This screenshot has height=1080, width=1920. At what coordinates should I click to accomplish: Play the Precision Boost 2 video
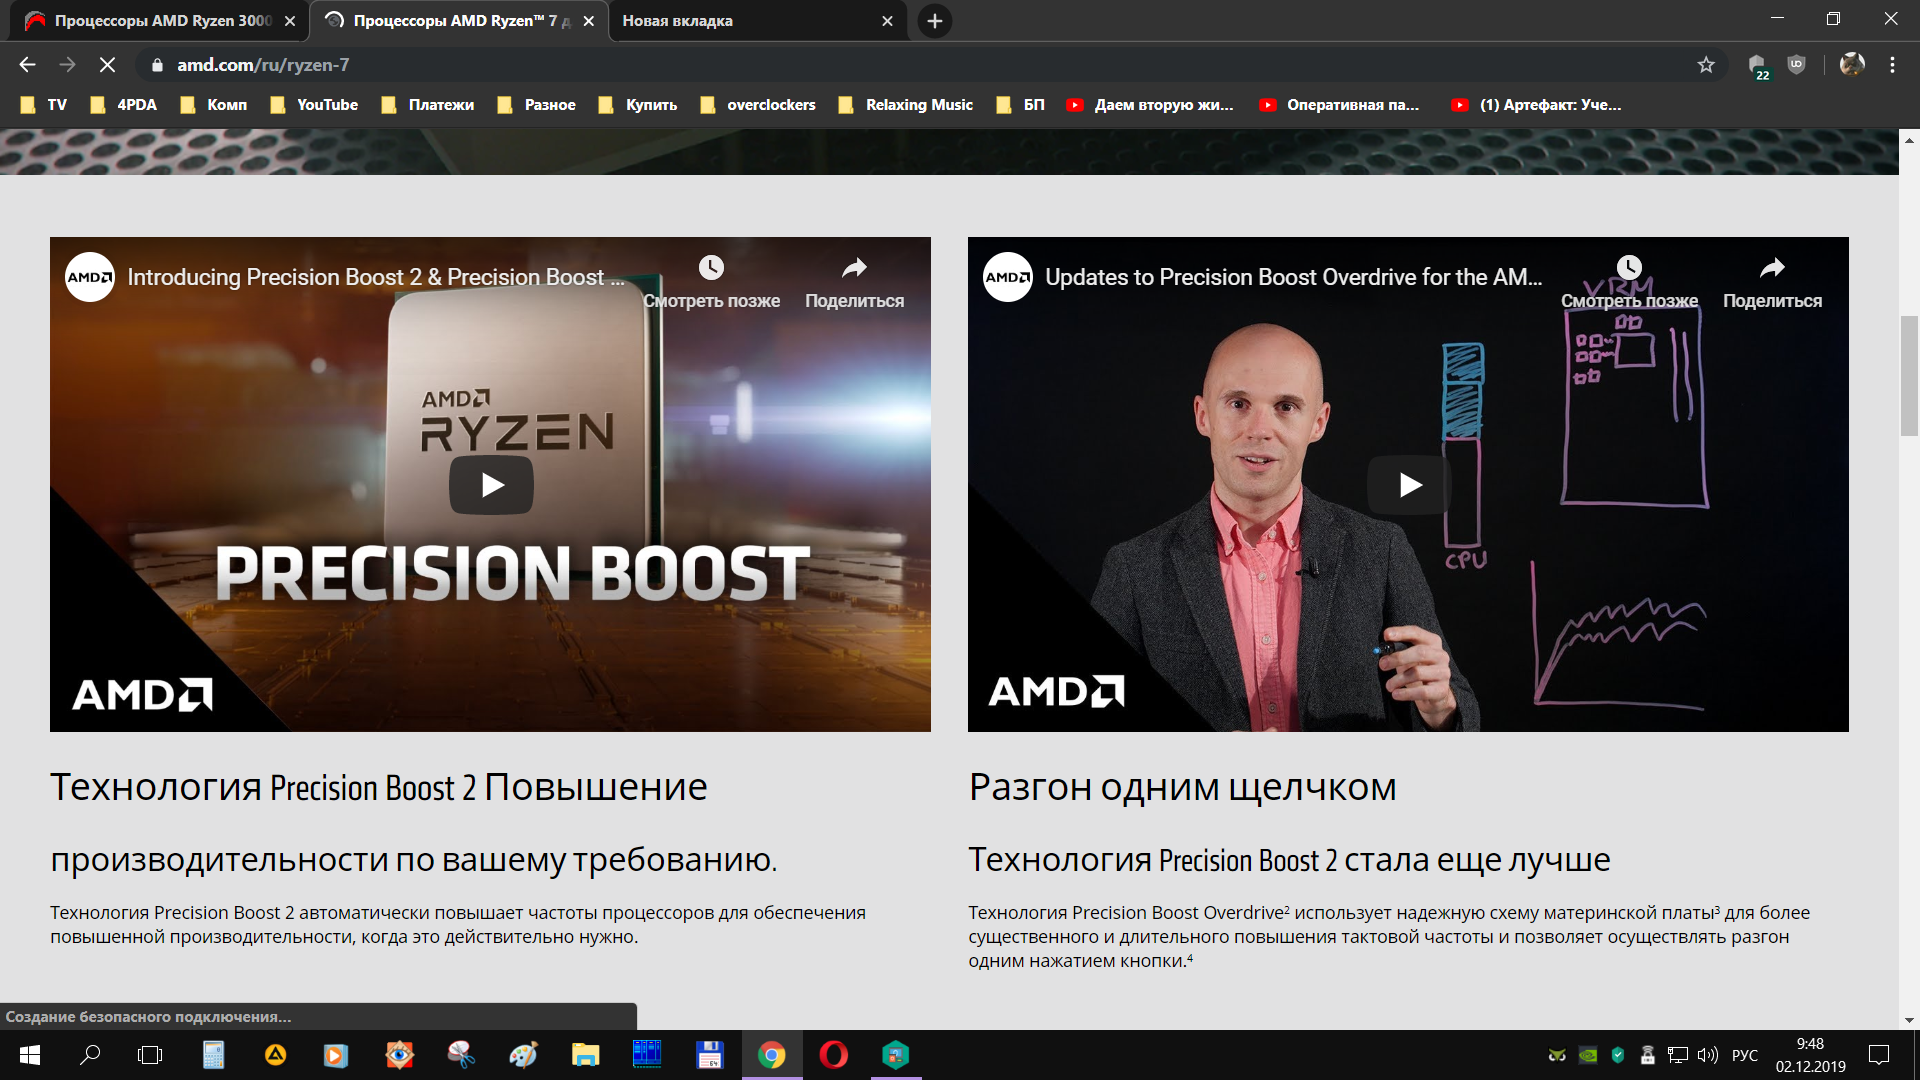[491, 485]
